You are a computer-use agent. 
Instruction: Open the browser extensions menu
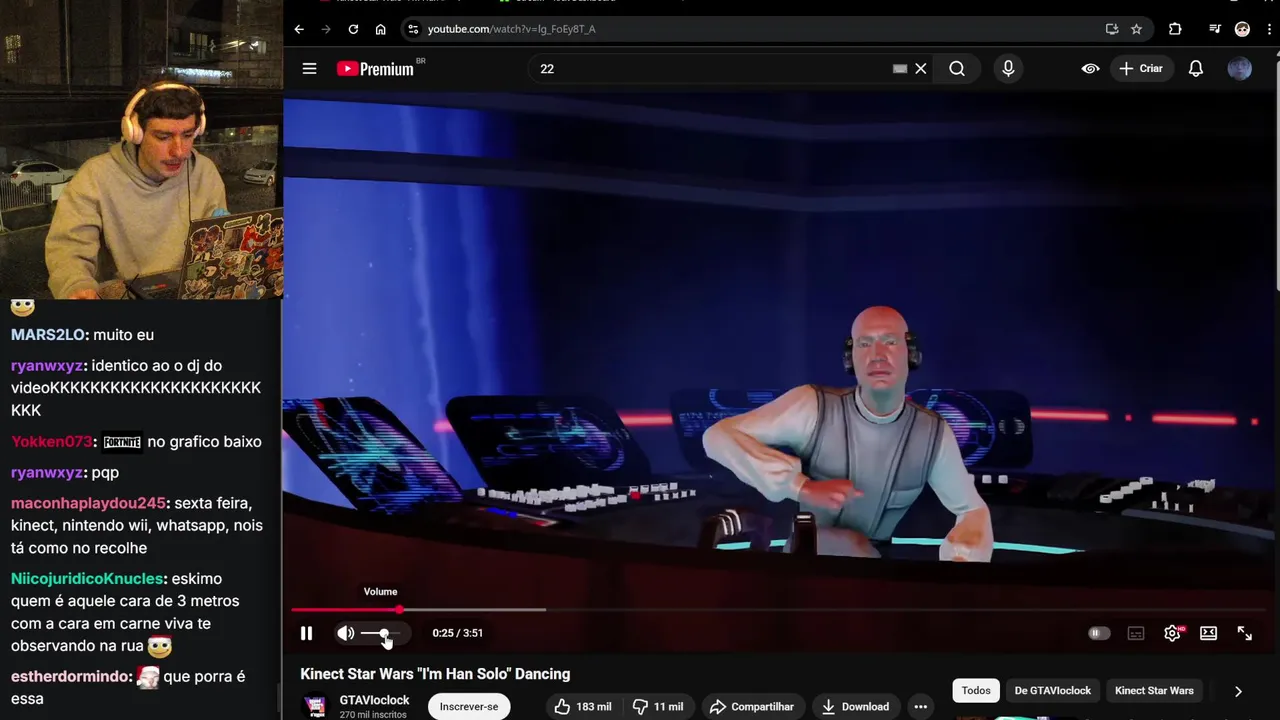tap(1175, 29)
